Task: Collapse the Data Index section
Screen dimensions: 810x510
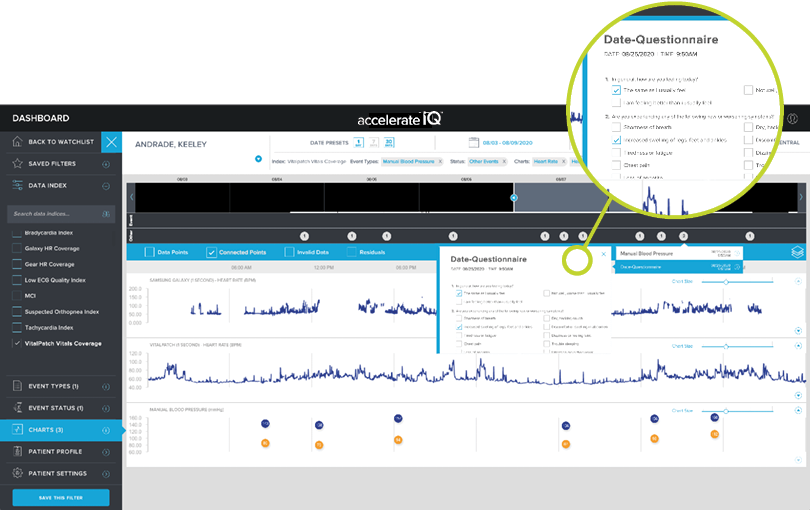Action: pos(106,186)
